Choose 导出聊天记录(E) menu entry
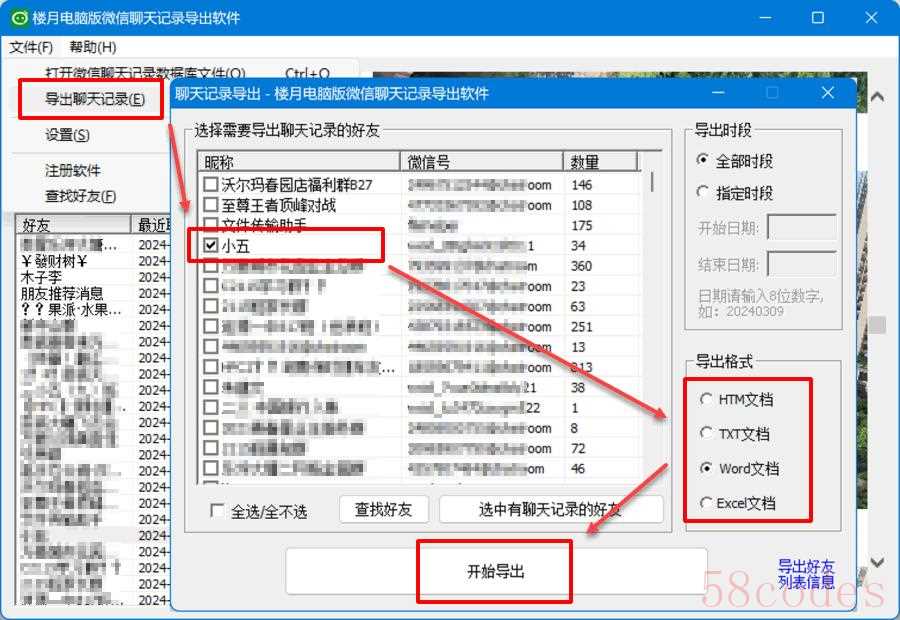The width and height of the screenshot is (900, 620). pyautogui.click(x=95, y=99)
